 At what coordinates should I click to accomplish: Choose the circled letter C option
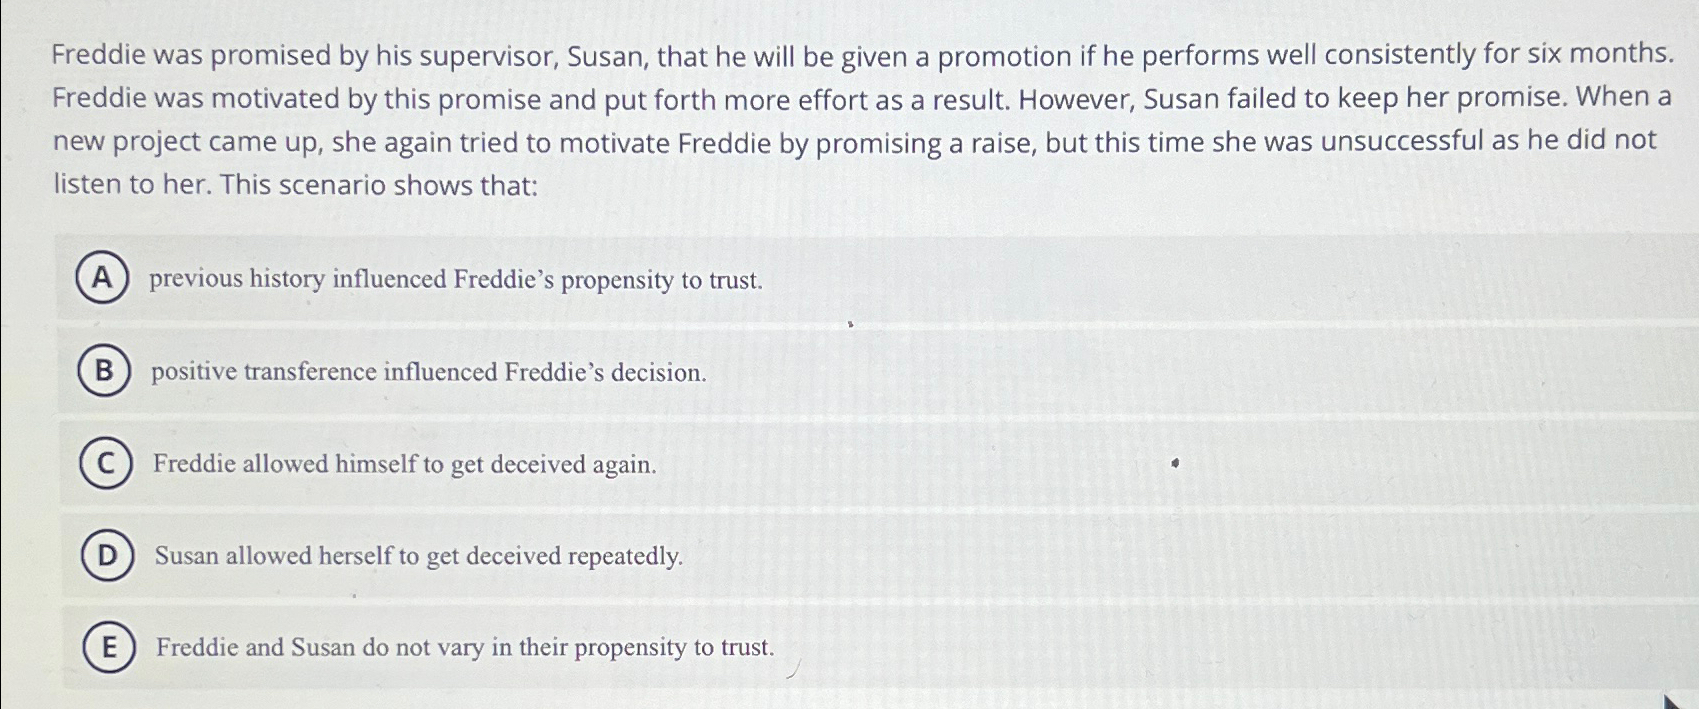106,464
